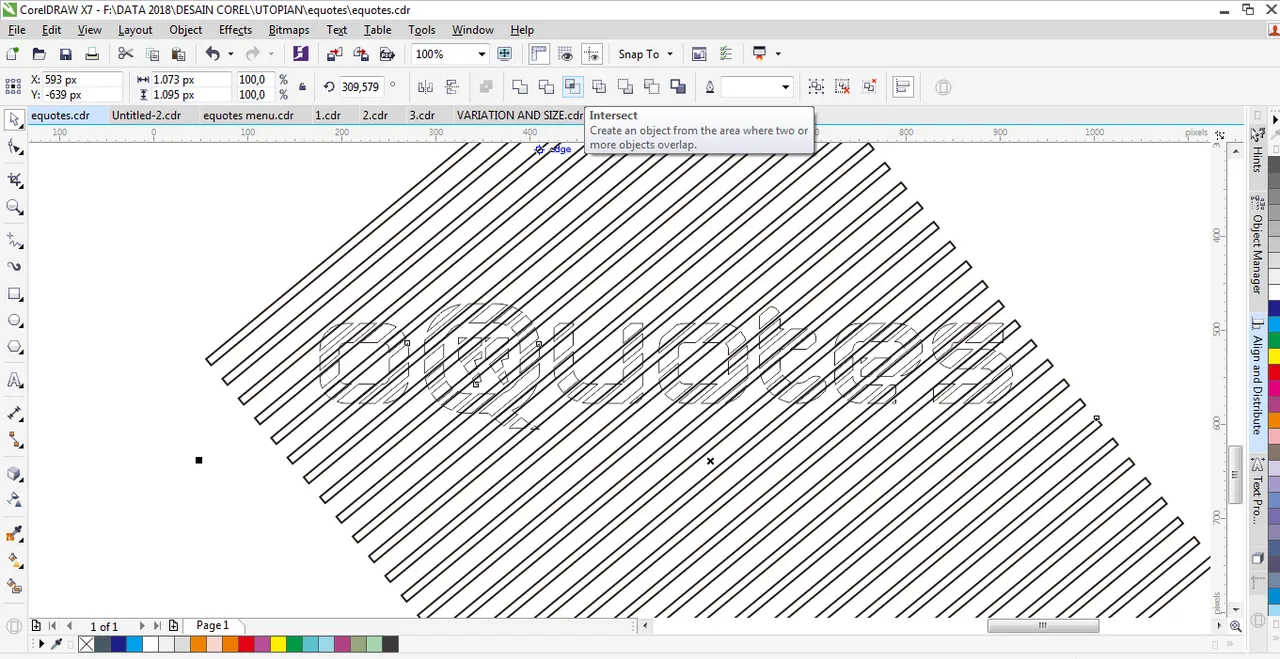
Task: Open the File menu
Action: pyautogui.click(x=17, y=30)
